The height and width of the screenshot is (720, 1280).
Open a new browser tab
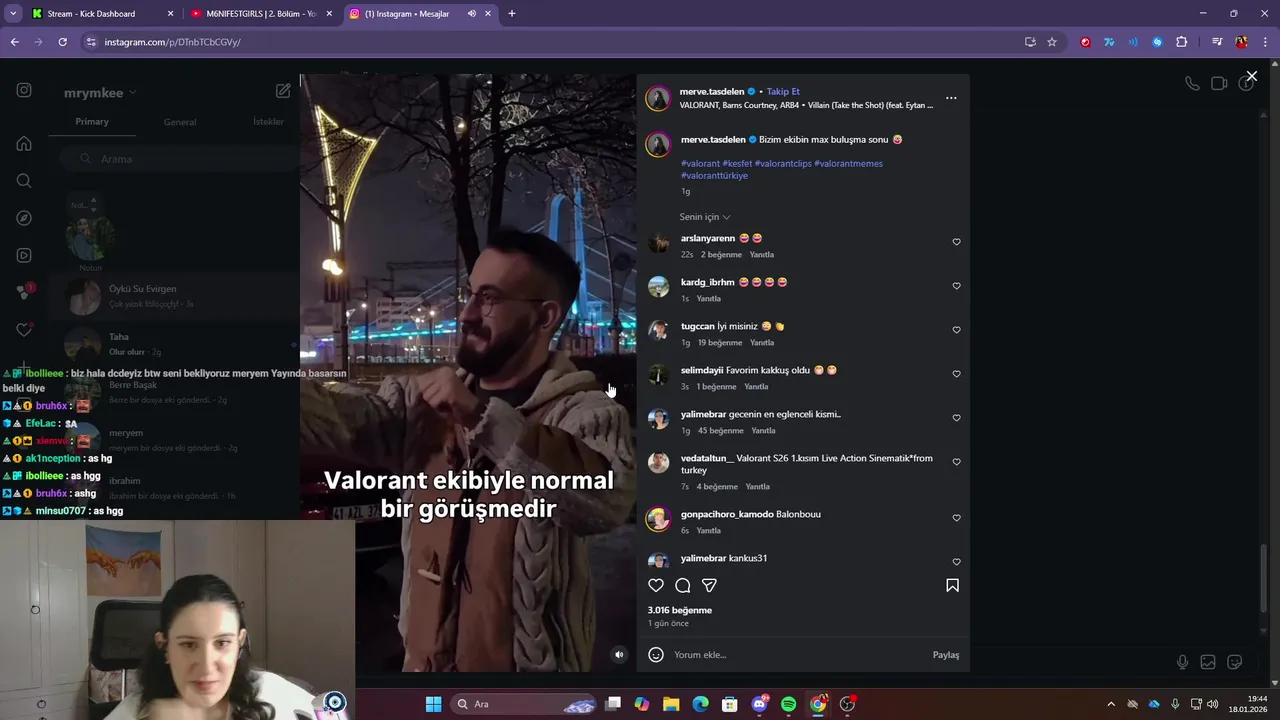512,14
